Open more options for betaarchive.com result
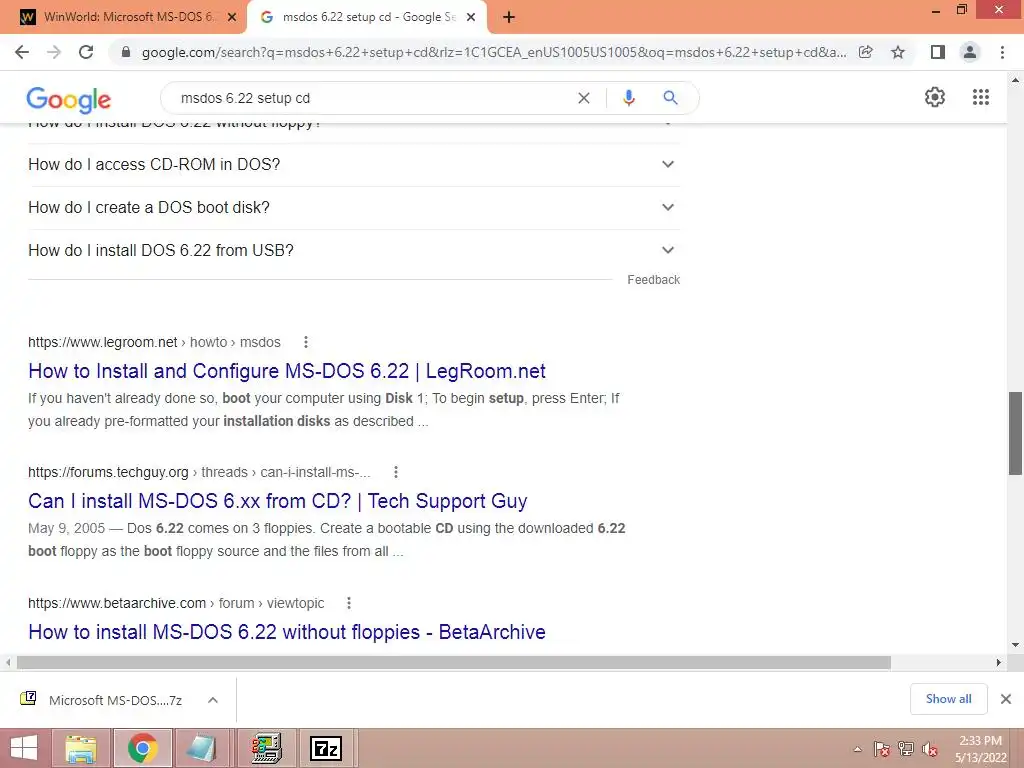Screen dimensions: 1024x768 pyautogui.click(x=349, y=603)
